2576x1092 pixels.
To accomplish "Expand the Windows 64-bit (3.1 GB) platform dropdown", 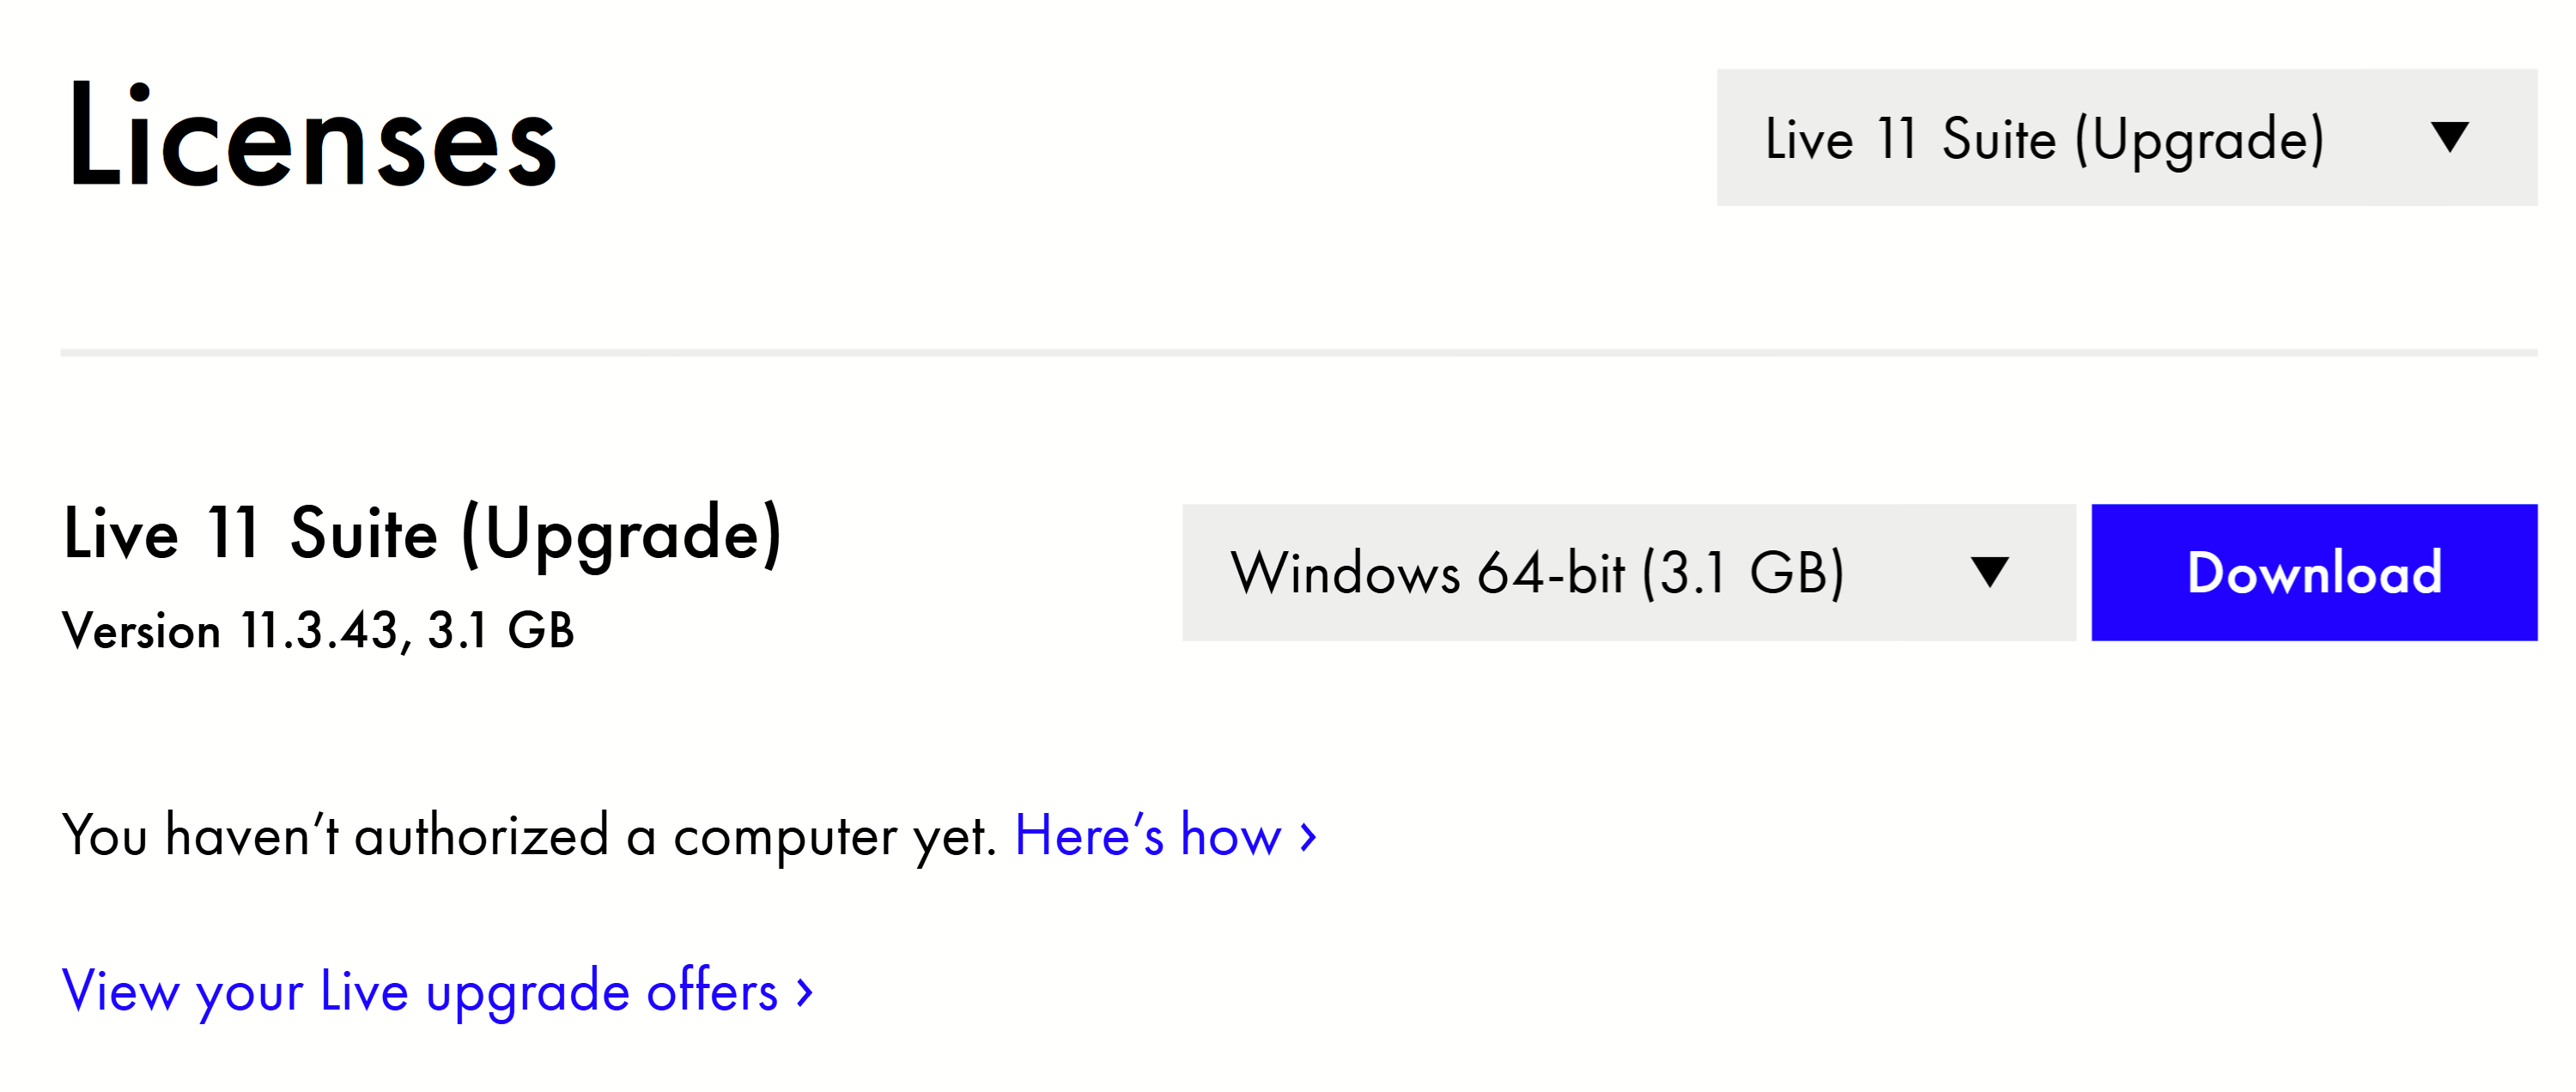I will (1628, 572).
